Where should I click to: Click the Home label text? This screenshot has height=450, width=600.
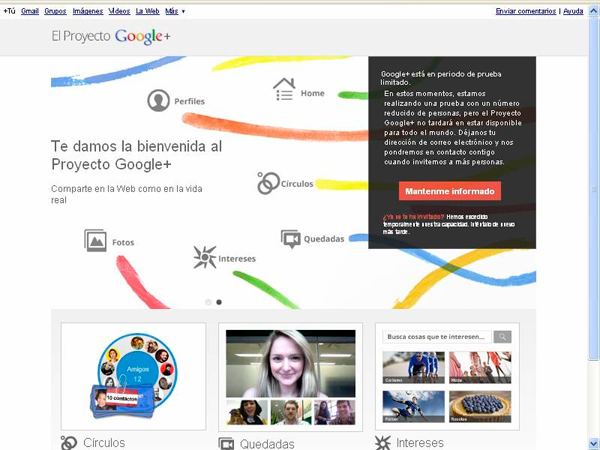tap(313, 93)
